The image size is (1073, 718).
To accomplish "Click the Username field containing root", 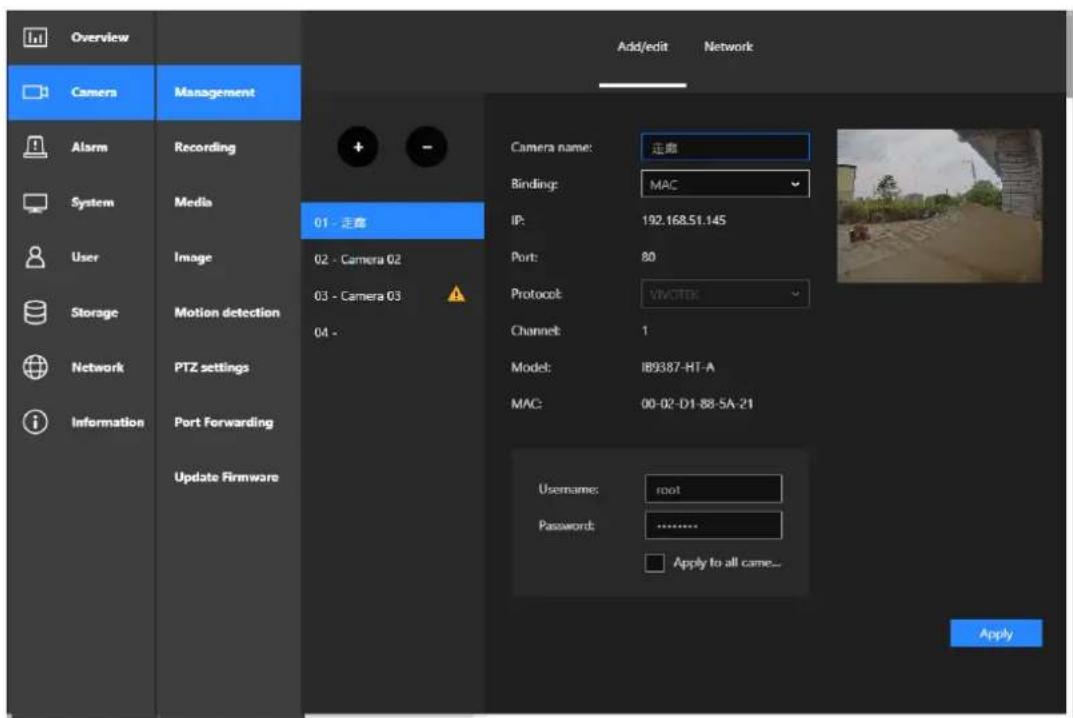I will click(x=713, y=489).
